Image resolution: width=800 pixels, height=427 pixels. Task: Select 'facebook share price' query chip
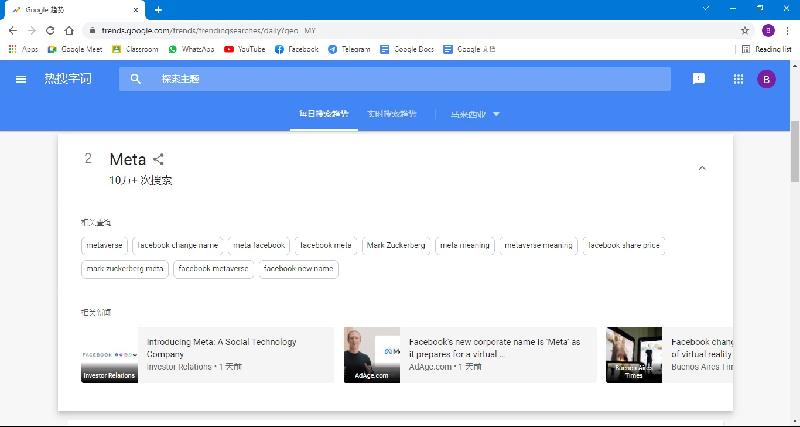point(623,245)
